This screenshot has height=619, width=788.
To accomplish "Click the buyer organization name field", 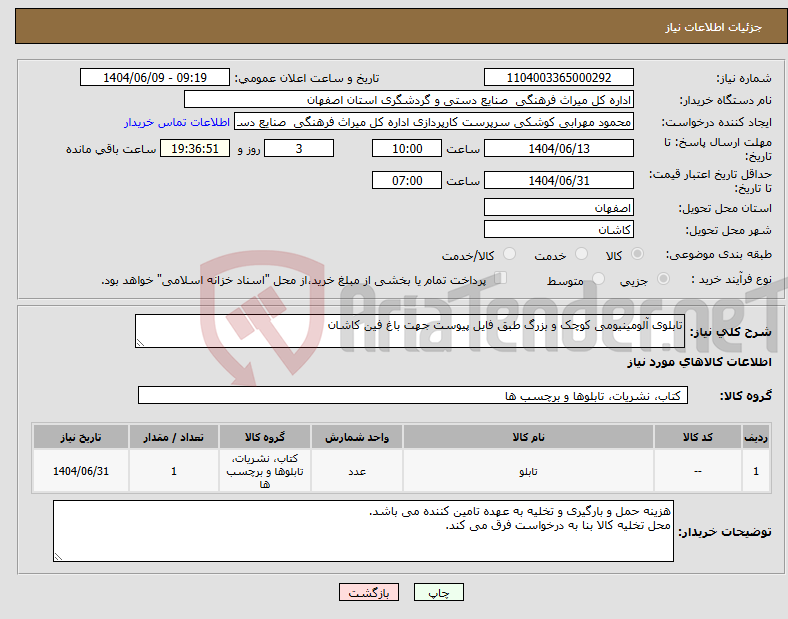I will click(x=409, y=99).
